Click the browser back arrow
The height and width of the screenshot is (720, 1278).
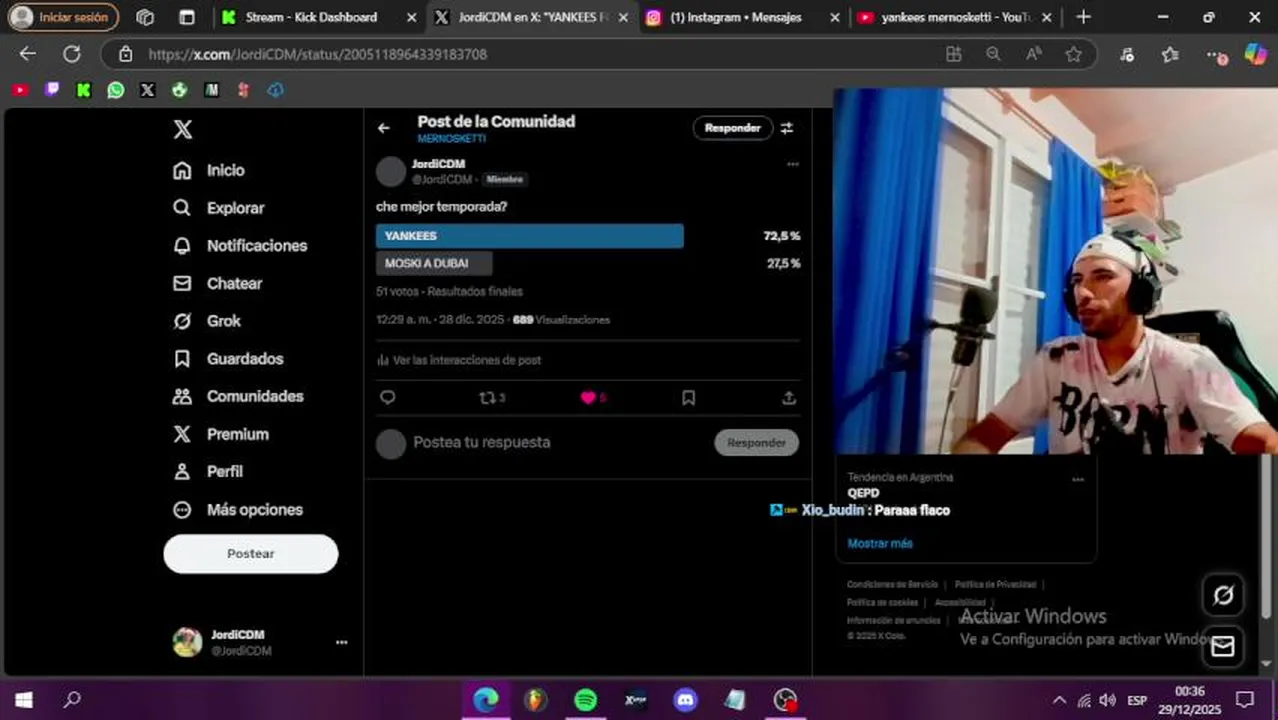28,54
